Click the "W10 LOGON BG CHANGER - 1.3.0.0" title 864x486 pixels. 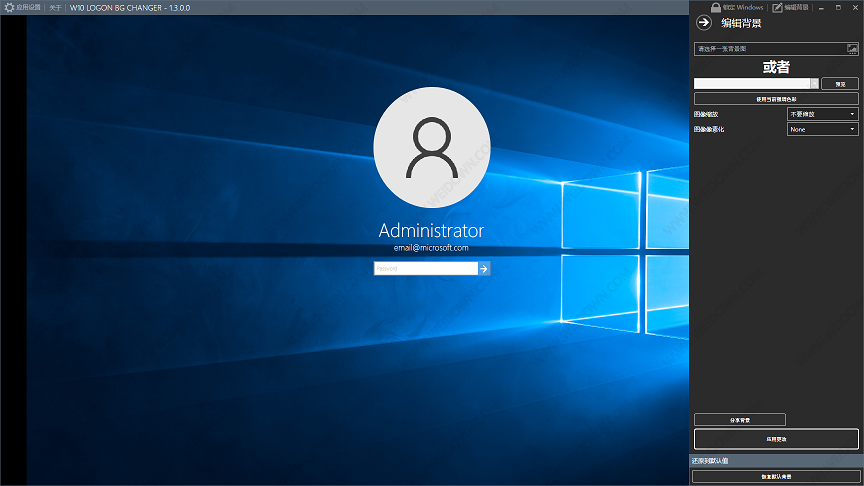point(129,8)
